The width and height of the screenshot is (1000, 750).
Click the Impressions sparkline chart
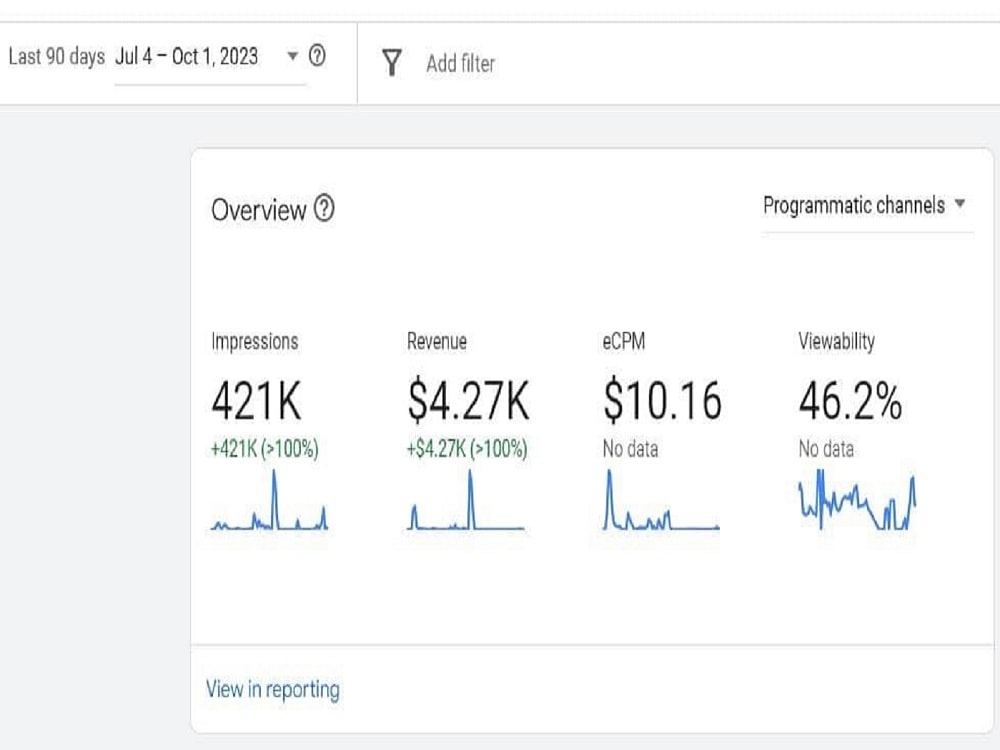click(269, 500)
